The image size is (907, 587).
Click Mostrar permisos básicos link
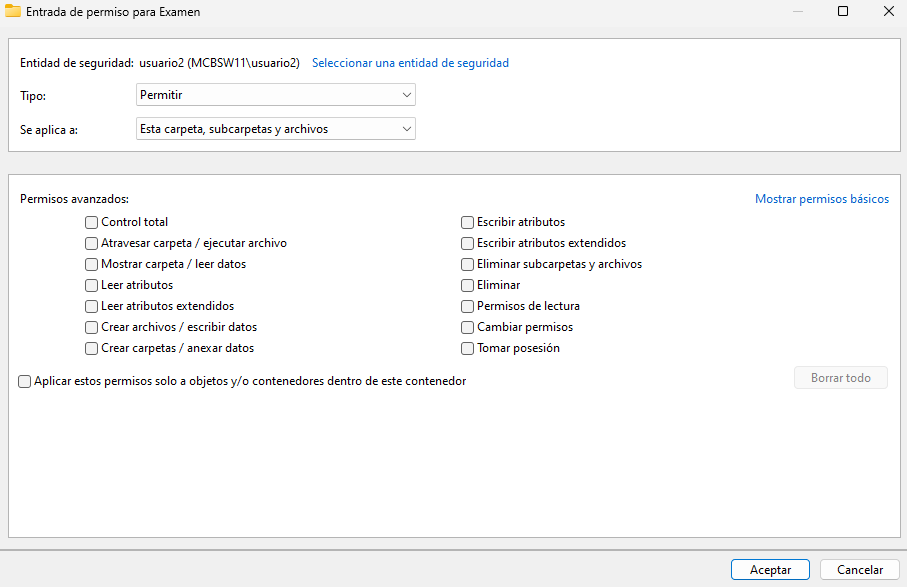pos(821,199)
